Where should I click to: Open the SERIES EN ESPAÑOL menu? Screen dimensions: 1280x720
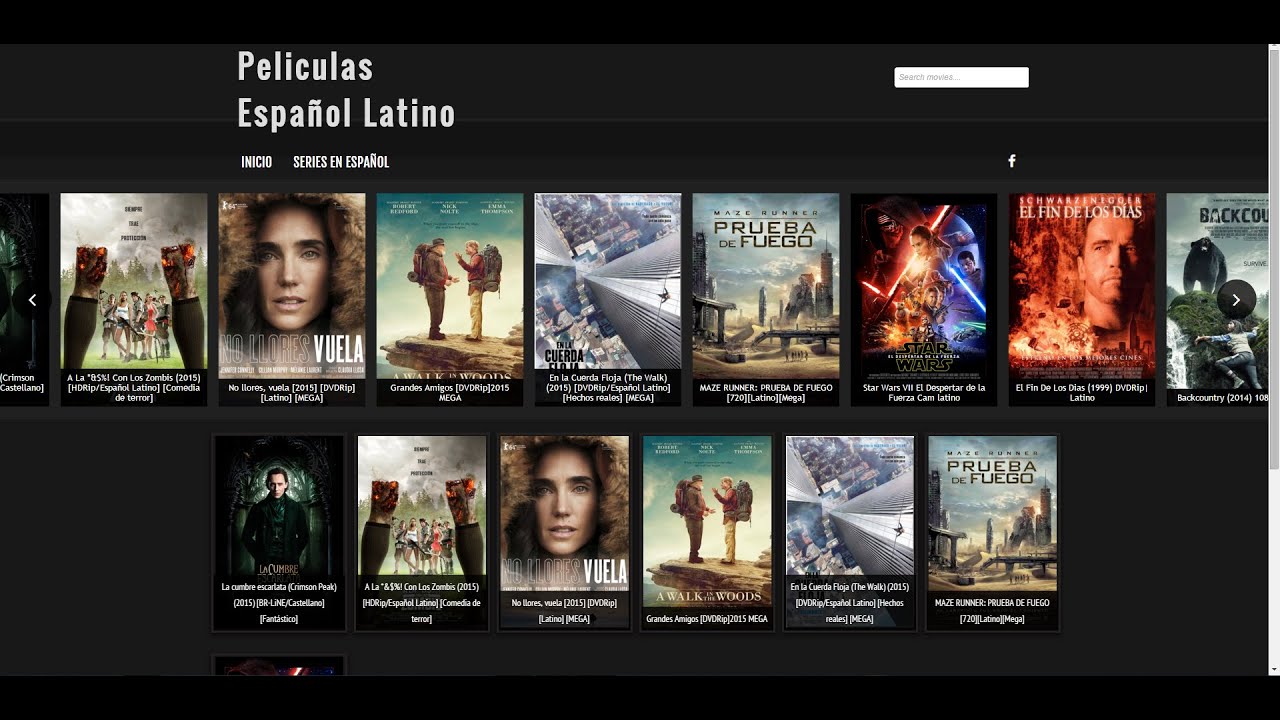(x=341, y=162)
